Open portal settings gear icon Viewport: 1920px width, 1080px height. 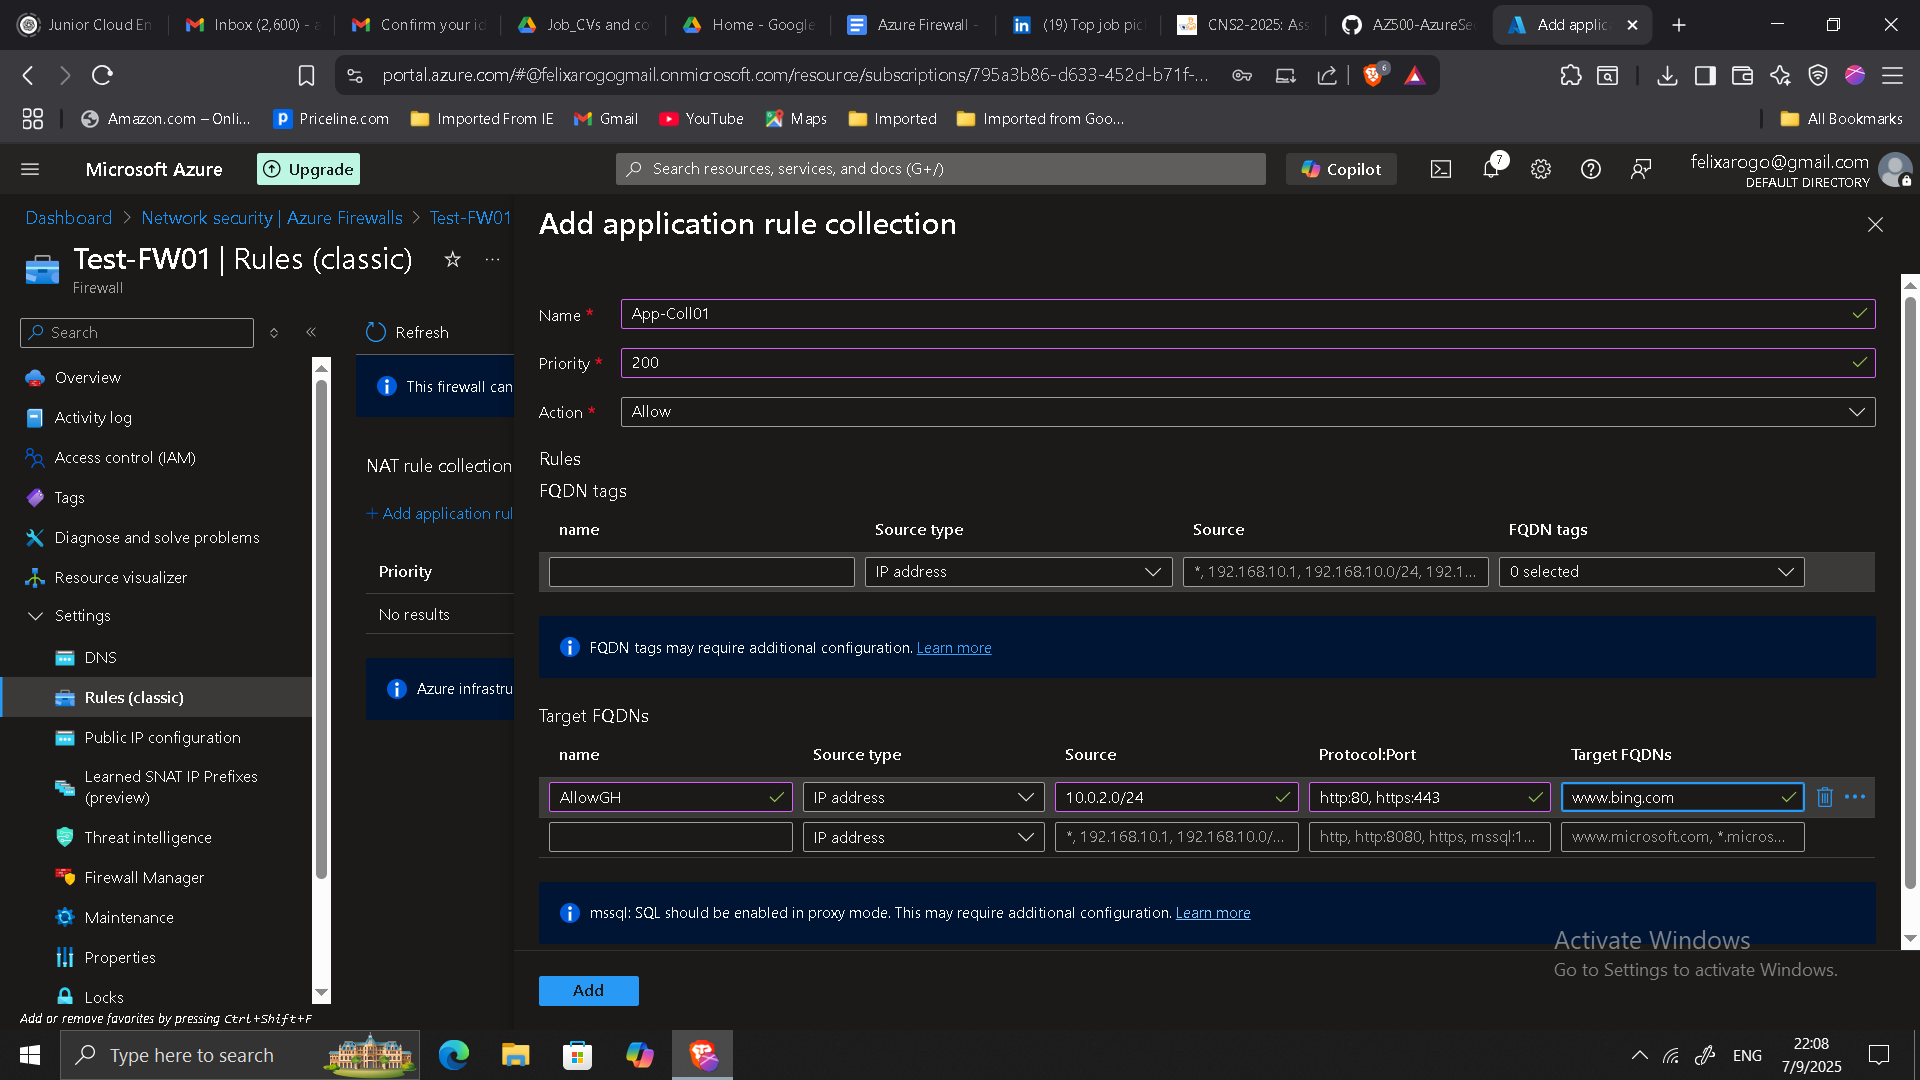click(x=1540, y=169)
